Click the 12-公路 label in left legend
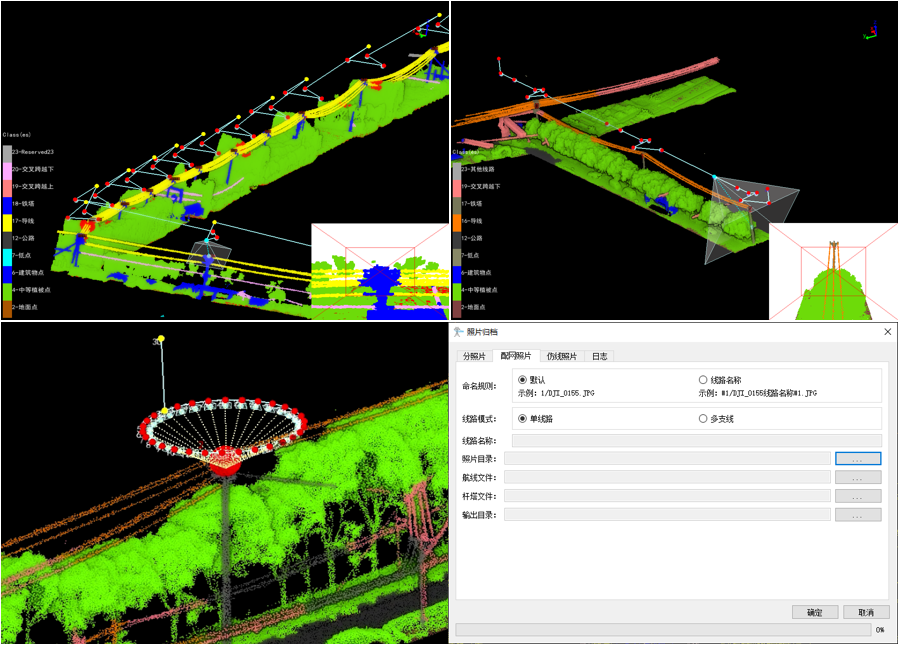Image resolution: width=900 pixels, height=645 pixels. pos(24,238)
